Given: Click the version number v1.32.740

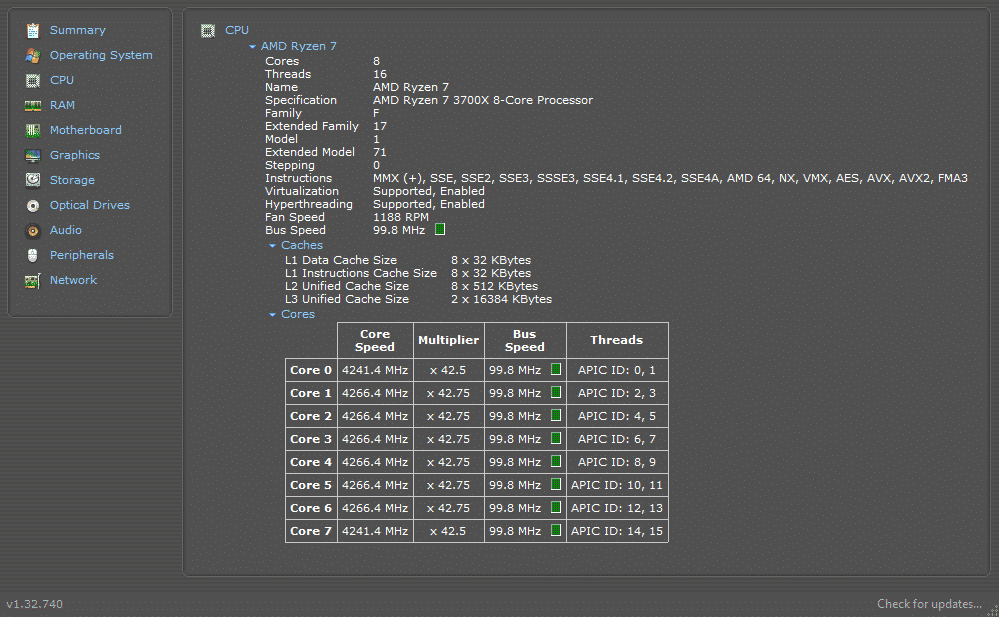Looking at the screenshot, I should tap(35, 604).
